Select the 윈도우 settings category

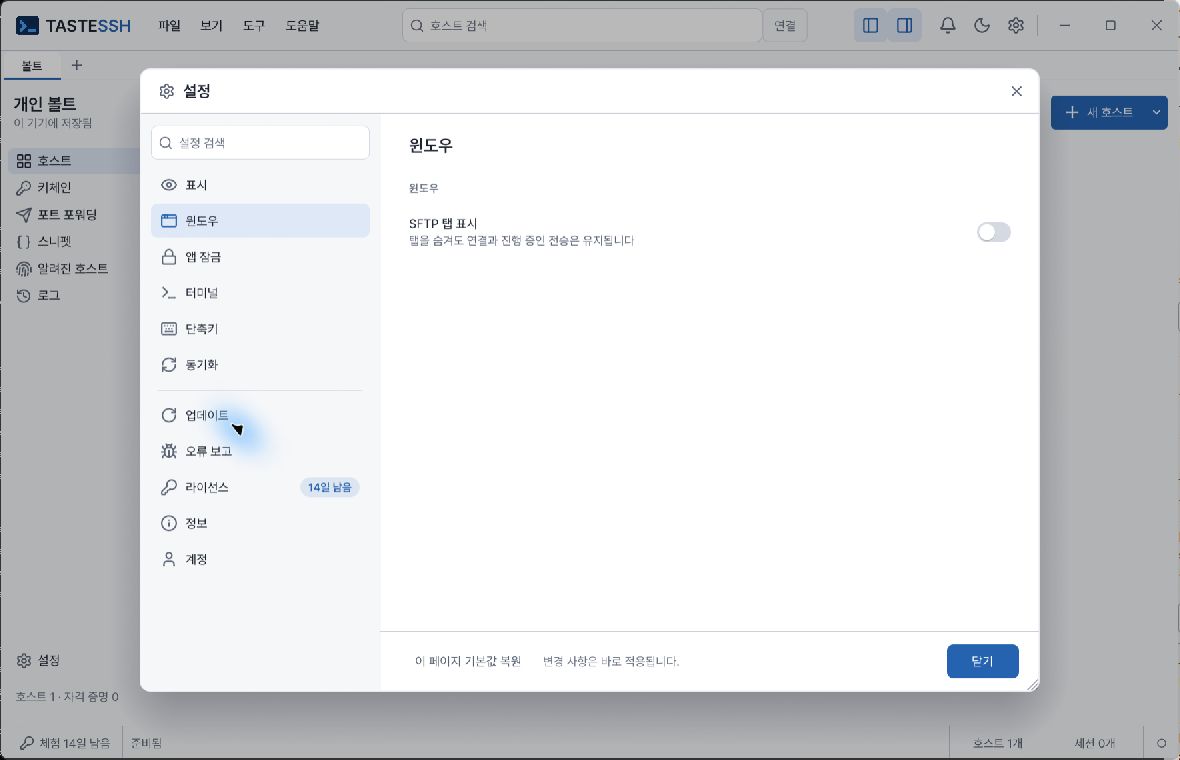pos(260,220)
